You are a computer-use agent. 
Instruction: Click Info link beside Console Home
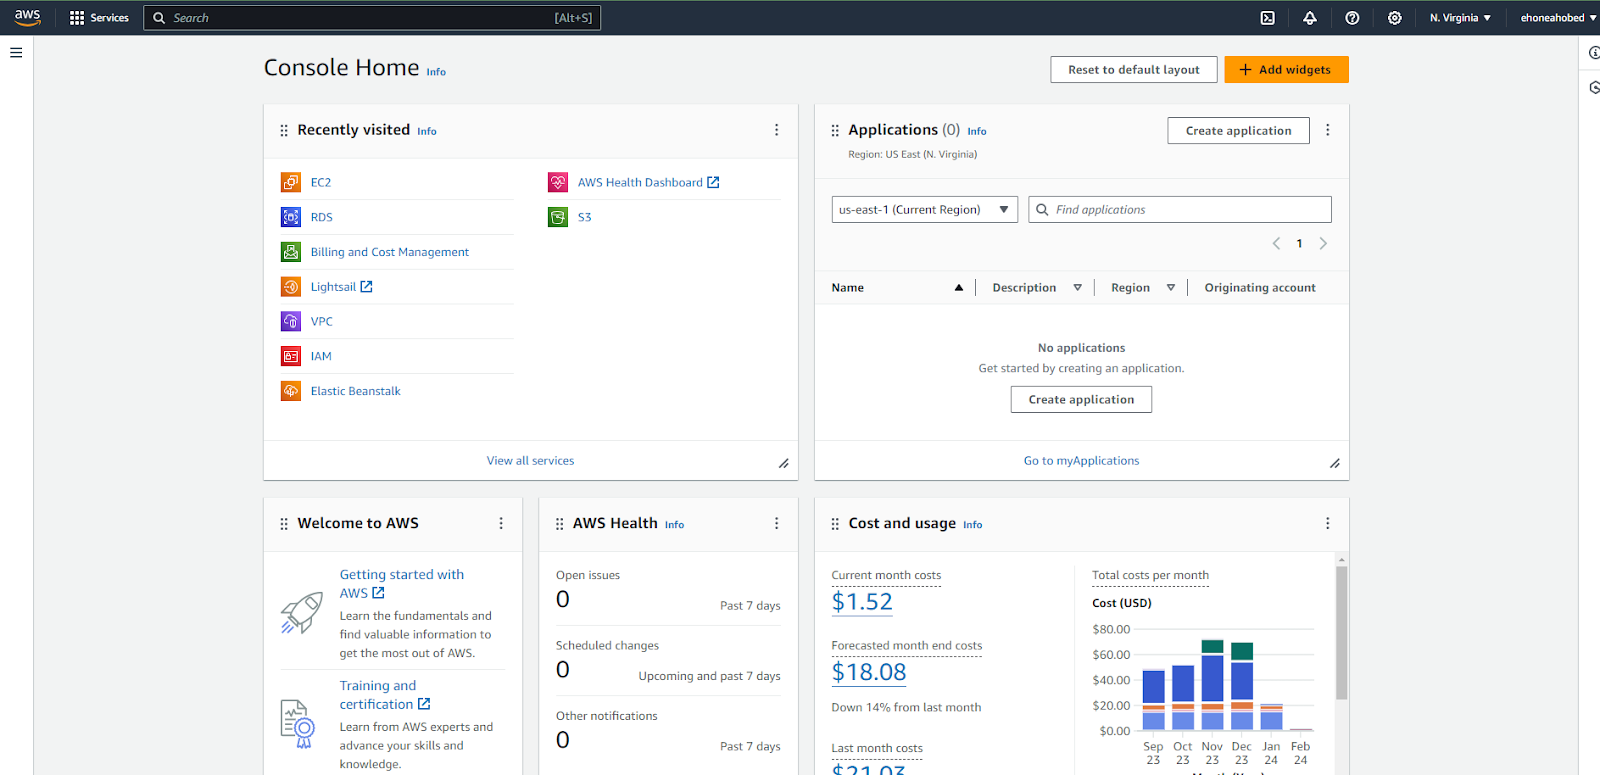(436, 72)
